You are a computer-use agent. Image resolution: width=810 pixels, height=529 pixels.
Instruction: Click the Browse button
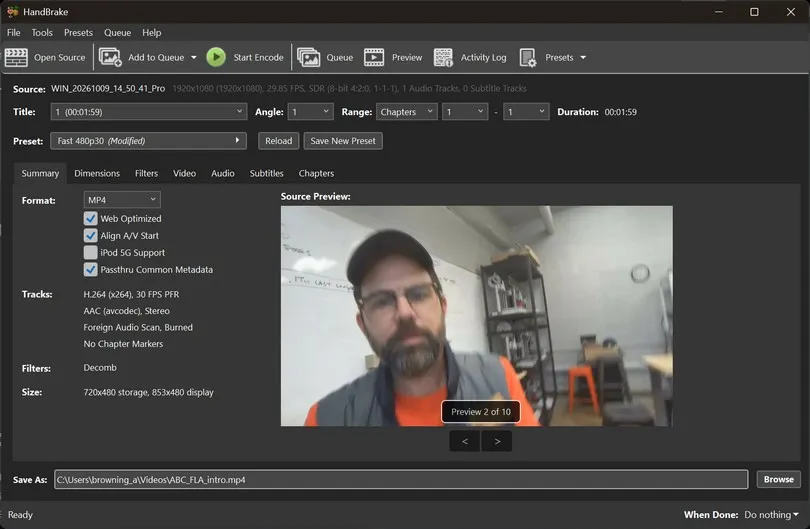[x=778, y=479]
